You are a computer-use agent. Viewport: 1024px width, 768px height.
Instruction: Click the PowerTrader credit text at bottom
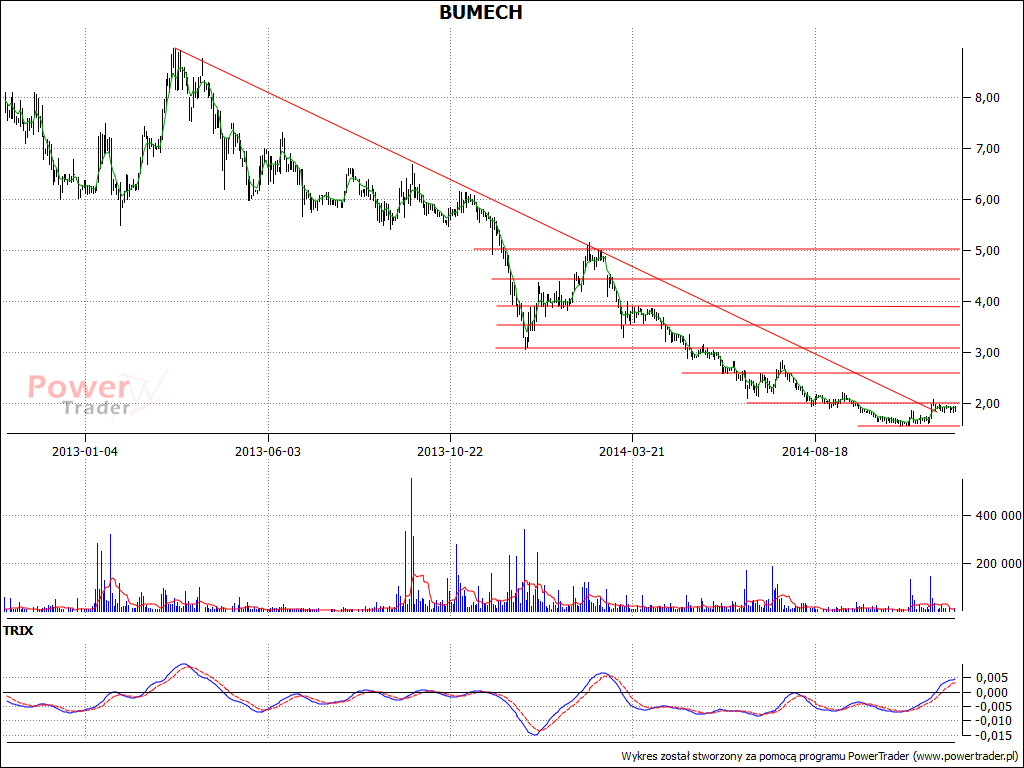click(x=820, y=756)
